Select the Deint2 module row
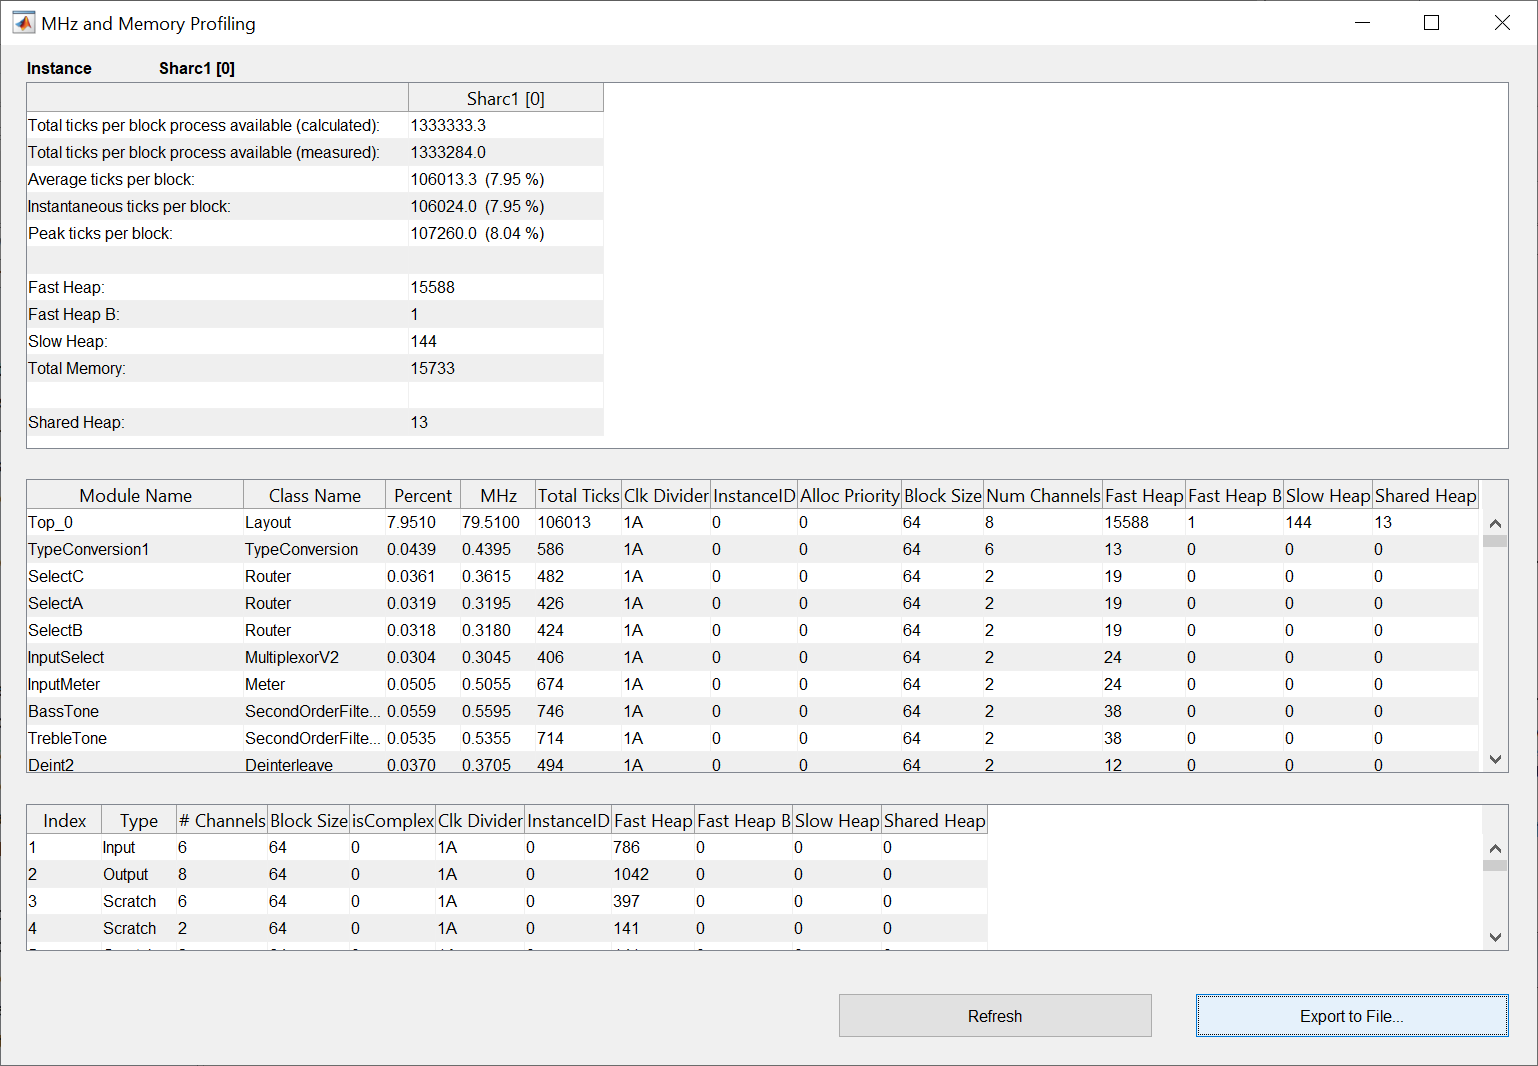Viewport: 1538px width, 1066px height. [x=752, y=762]
